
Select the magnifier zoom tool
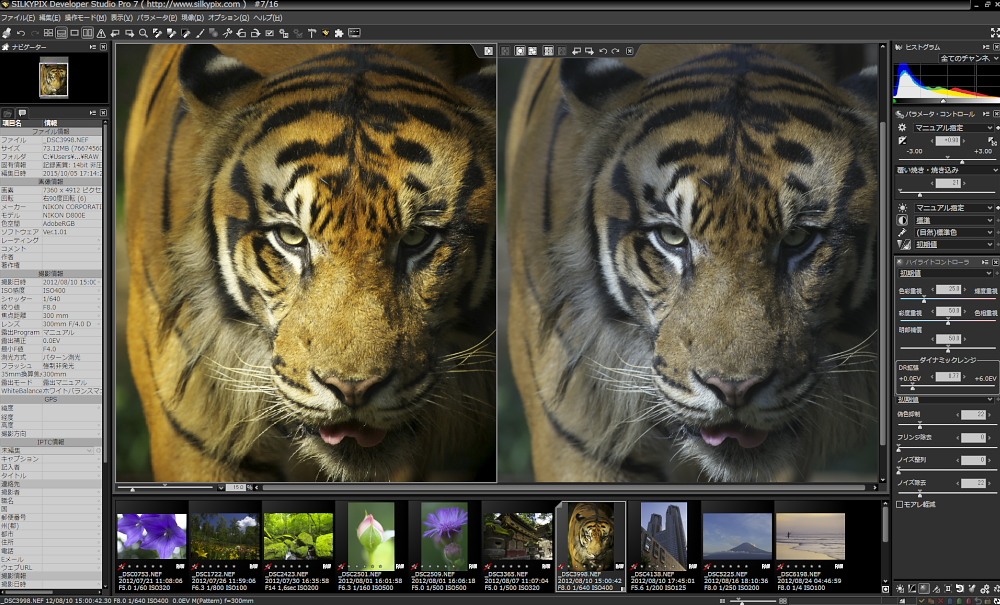(x=143, y=33)
